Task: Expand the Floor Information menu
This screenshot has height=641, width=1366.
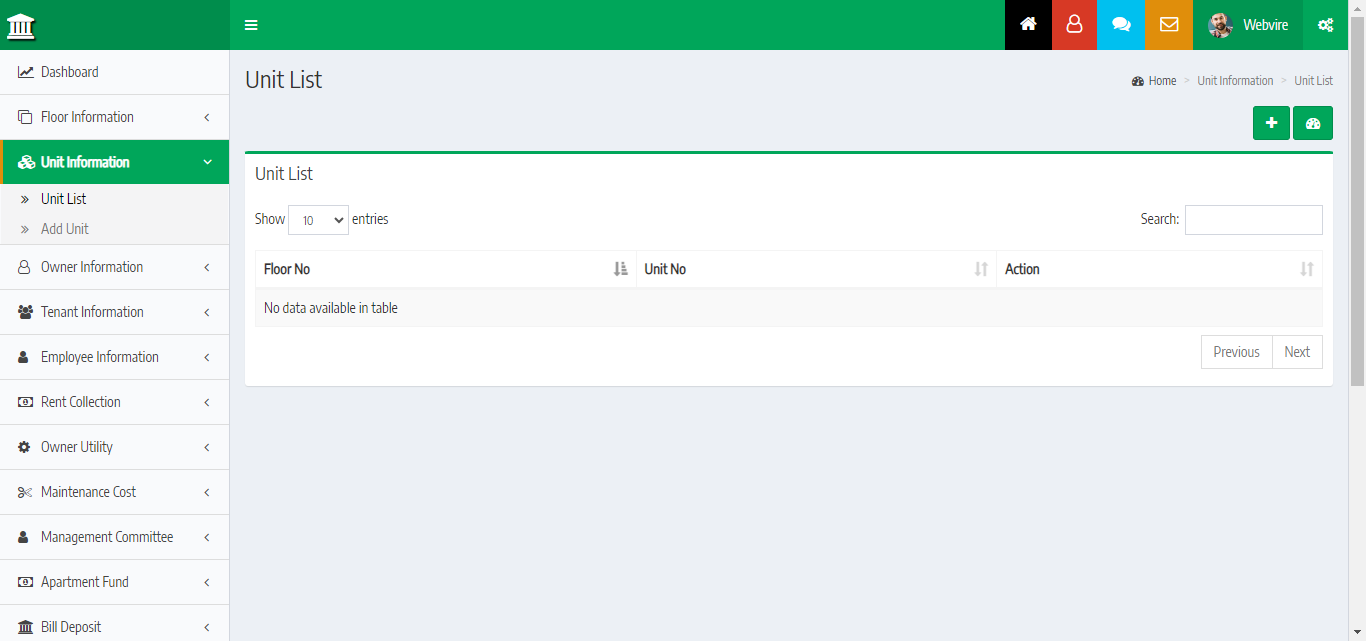Action: (114, 117)
